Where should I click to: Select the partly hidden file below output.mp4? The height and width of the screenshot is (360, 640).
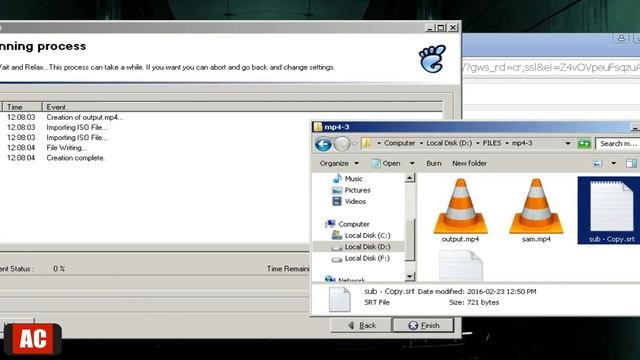(x=461, y=266)
